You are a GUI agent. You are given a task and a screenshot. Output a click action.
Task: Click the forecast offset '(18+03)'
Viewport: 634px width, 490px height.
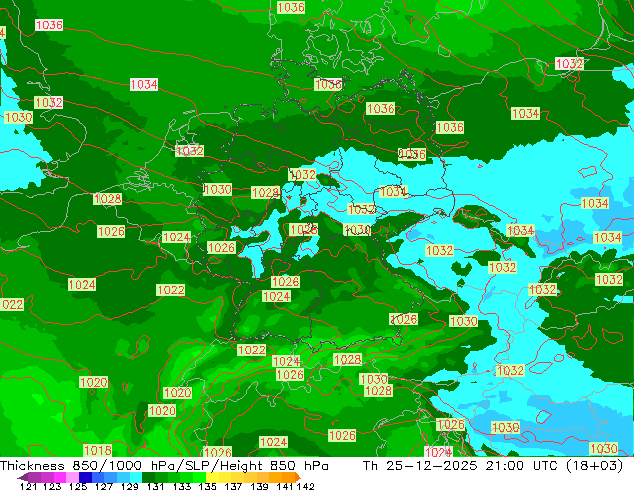(x=594, y=466)
